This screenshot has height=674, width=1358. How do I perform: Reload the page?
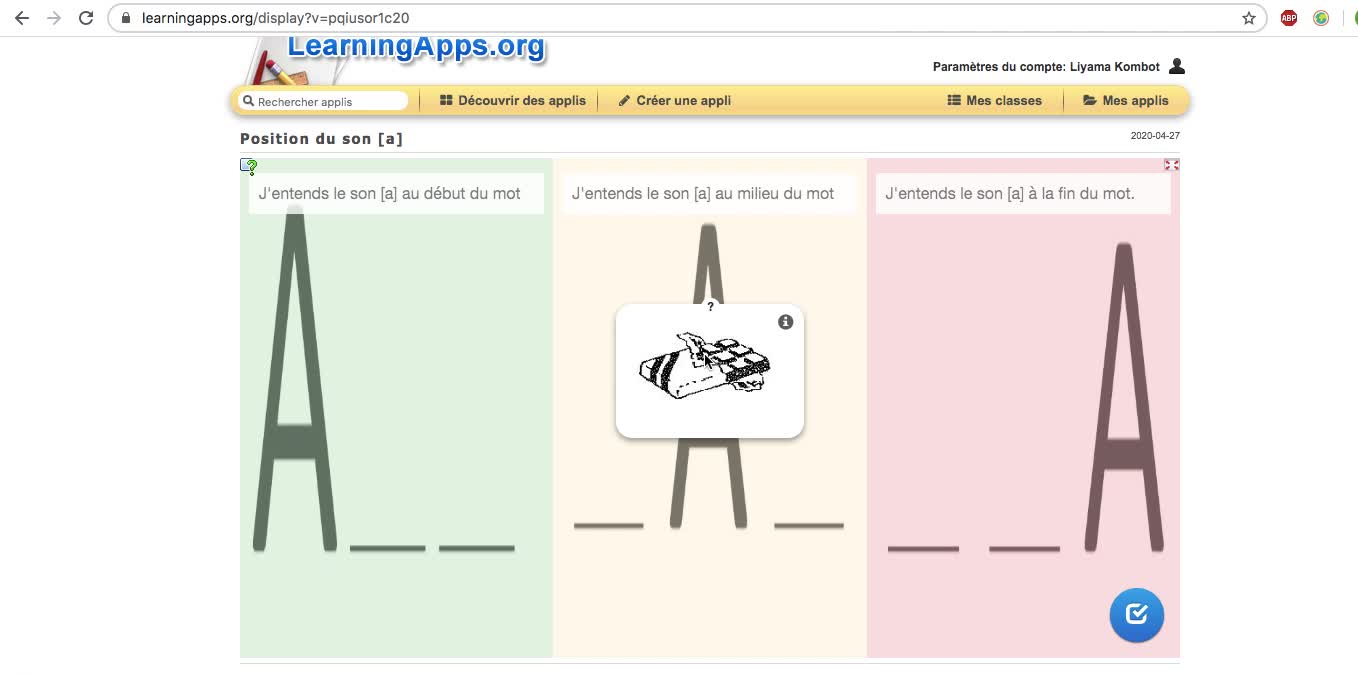coord(86,18)
